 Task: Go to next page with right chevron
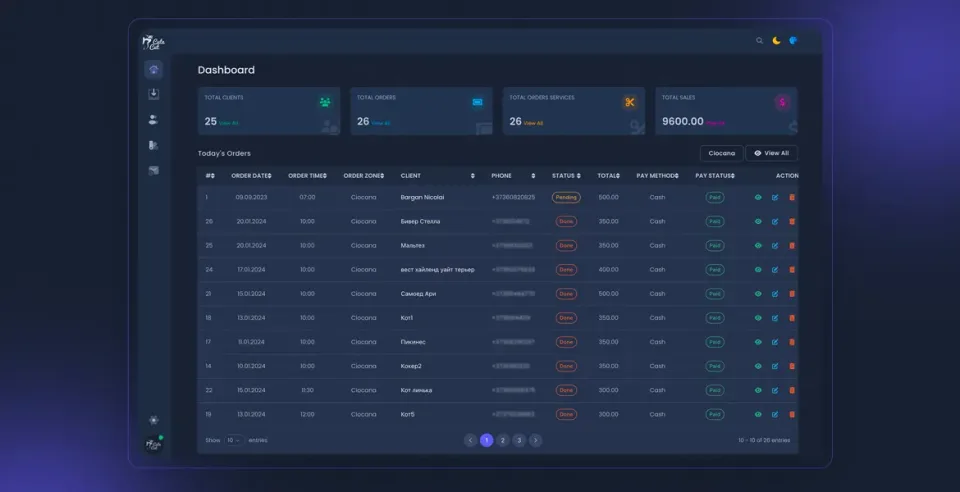[x=536, y=440]
